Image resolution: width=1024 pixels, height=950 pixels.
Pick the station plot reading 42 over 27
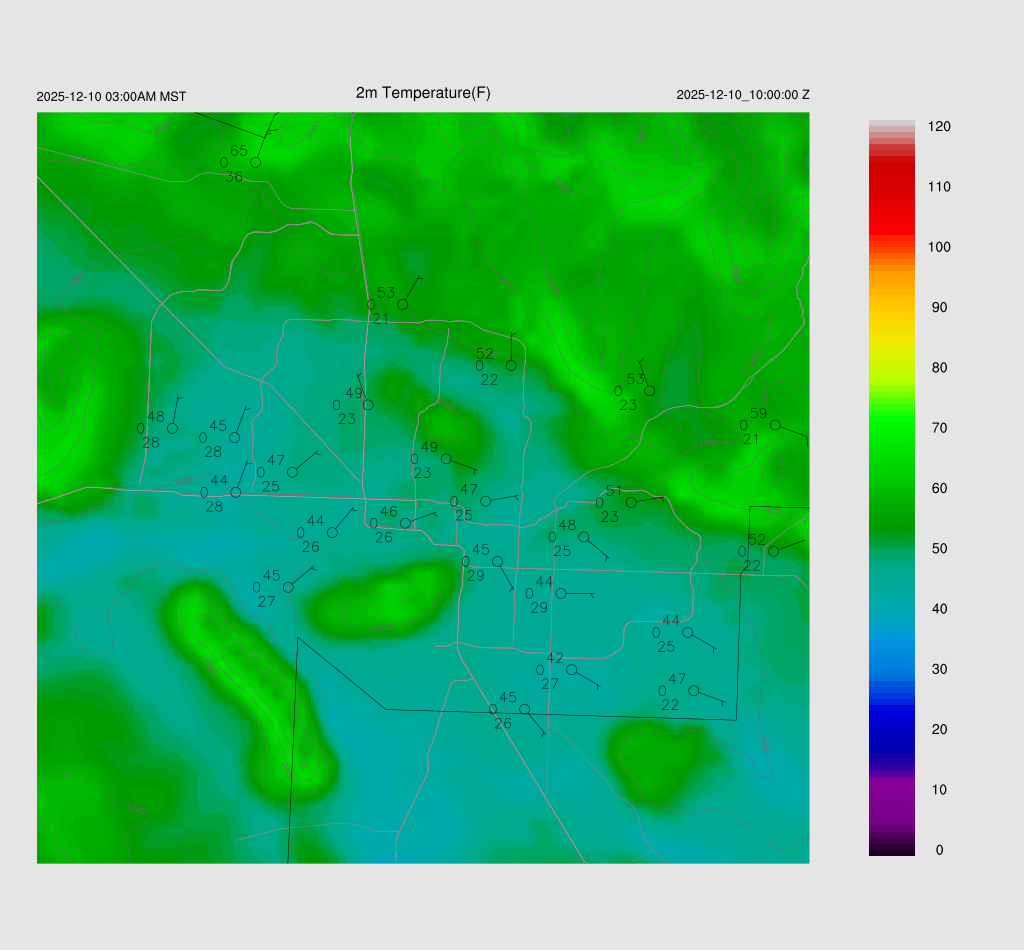pos(571,670)
